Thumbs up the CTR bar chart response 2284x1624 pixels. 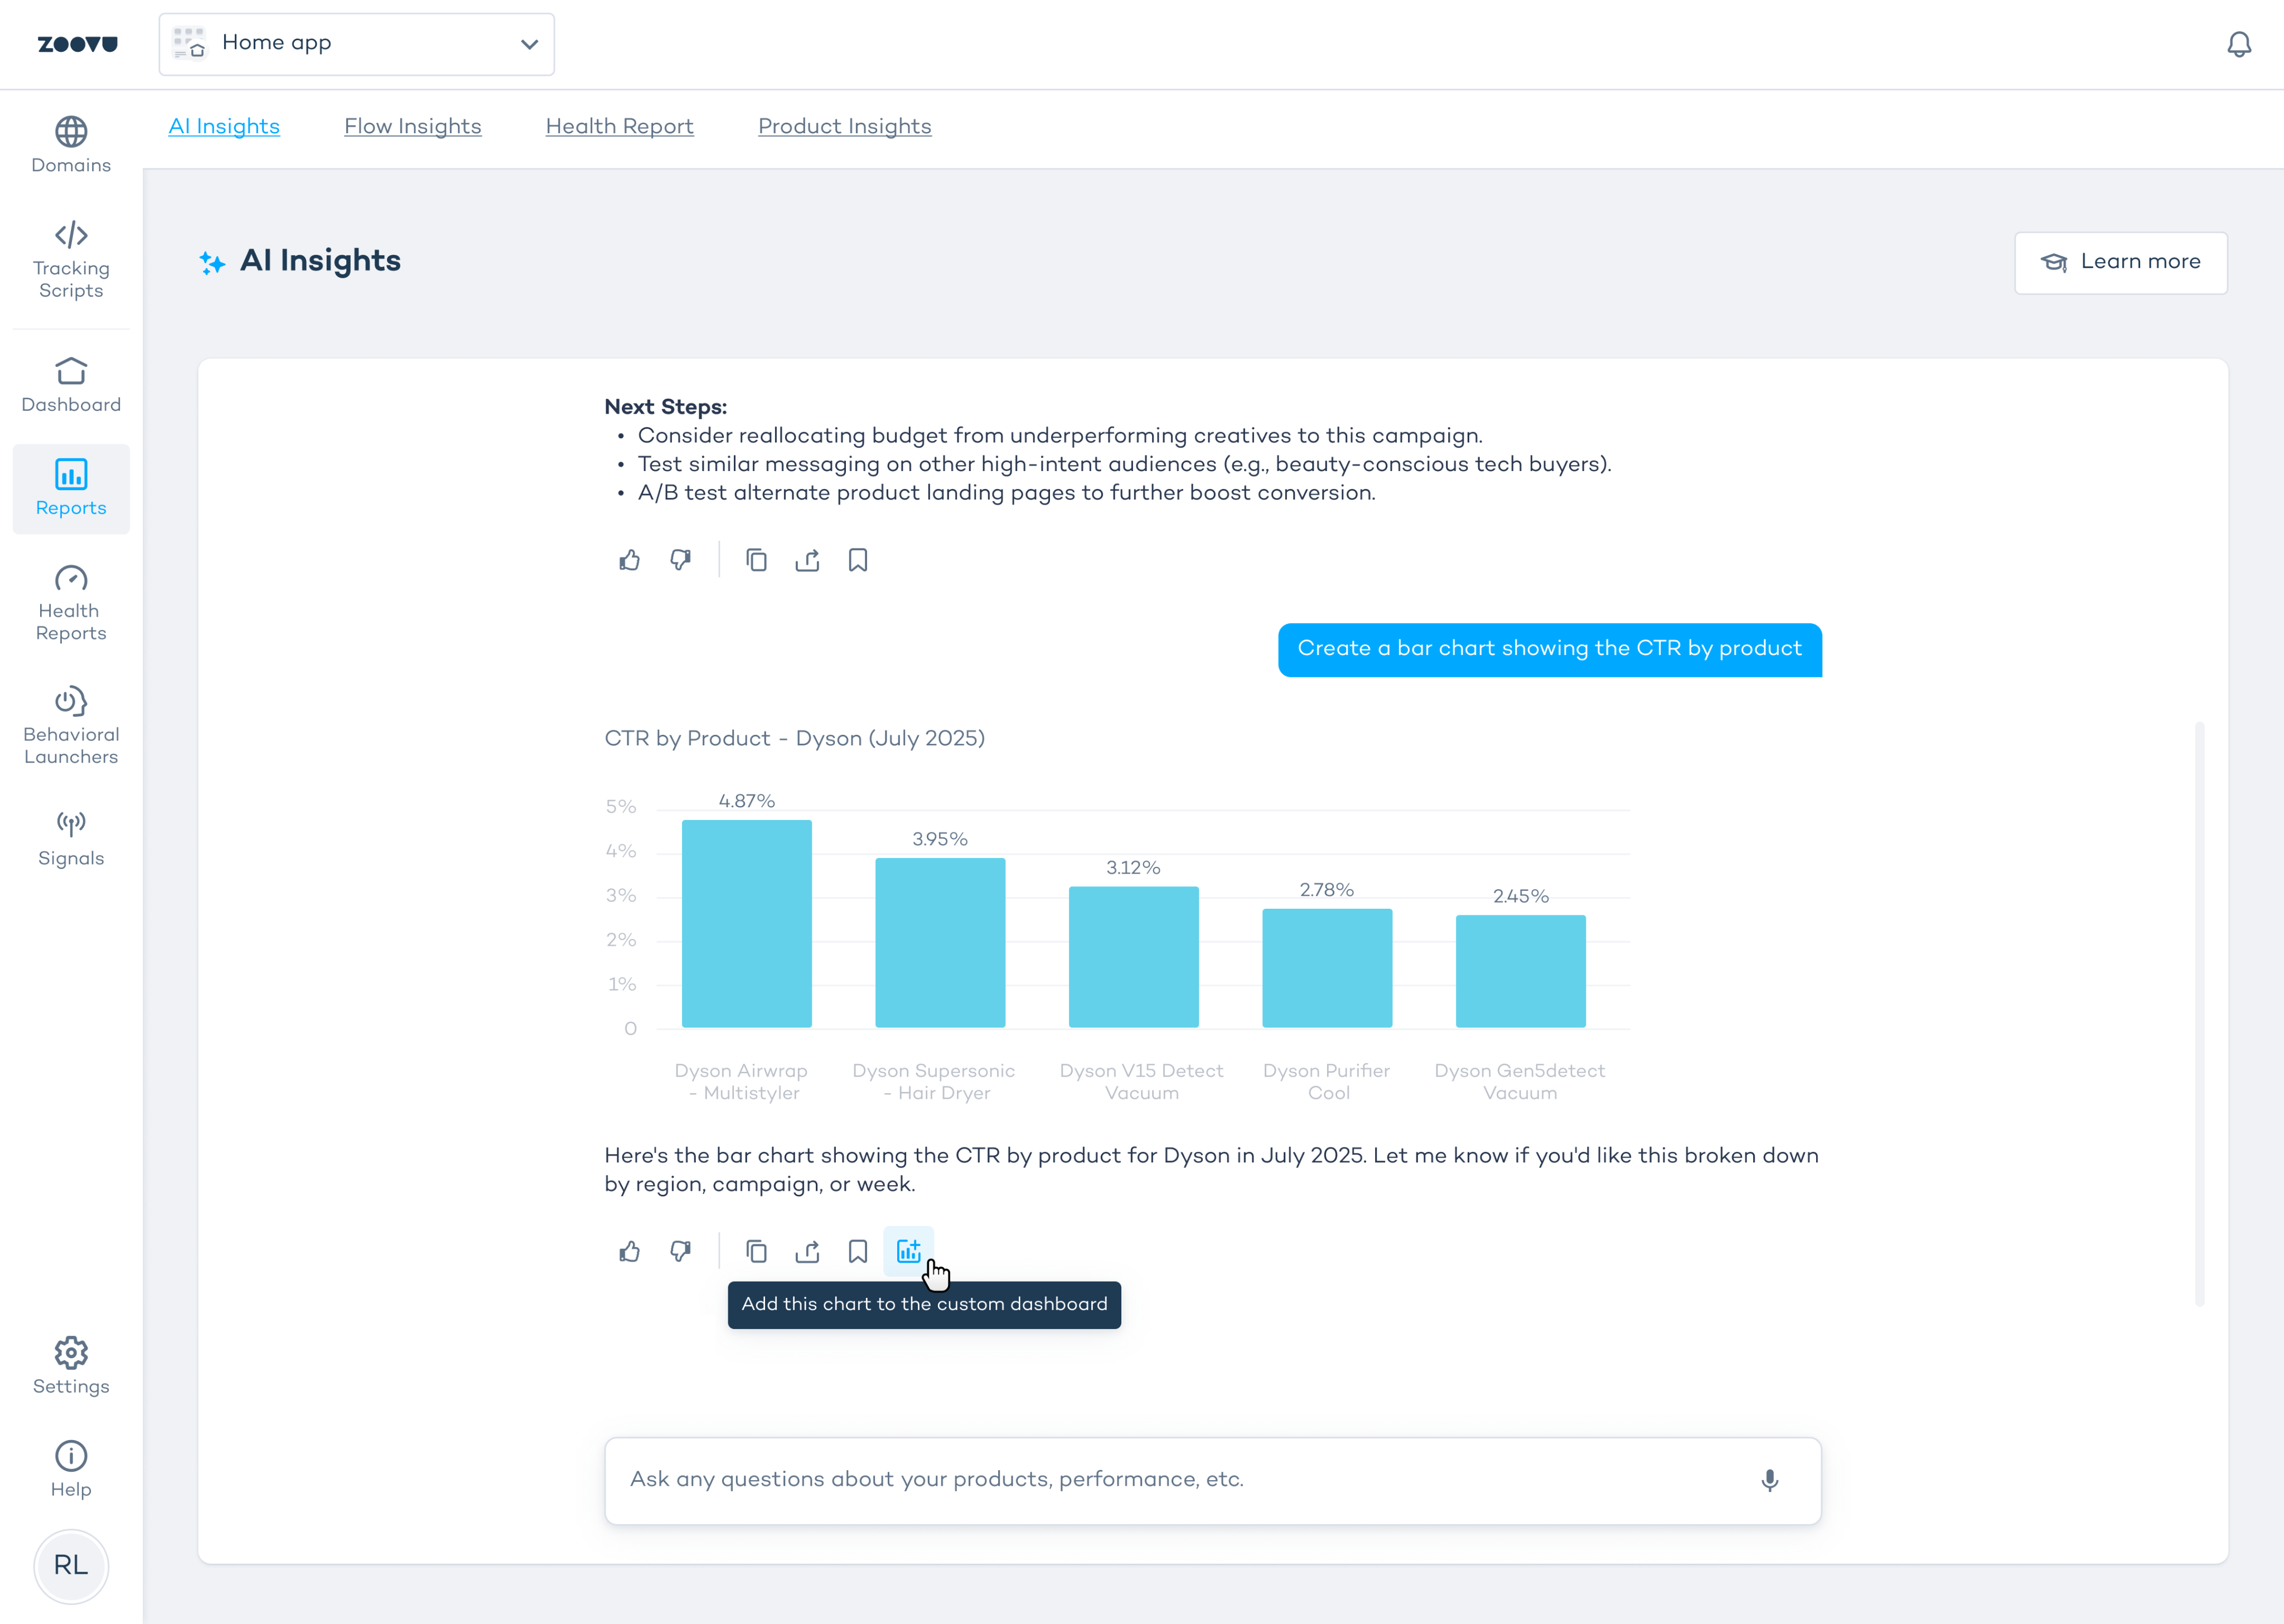[629, 1251]
